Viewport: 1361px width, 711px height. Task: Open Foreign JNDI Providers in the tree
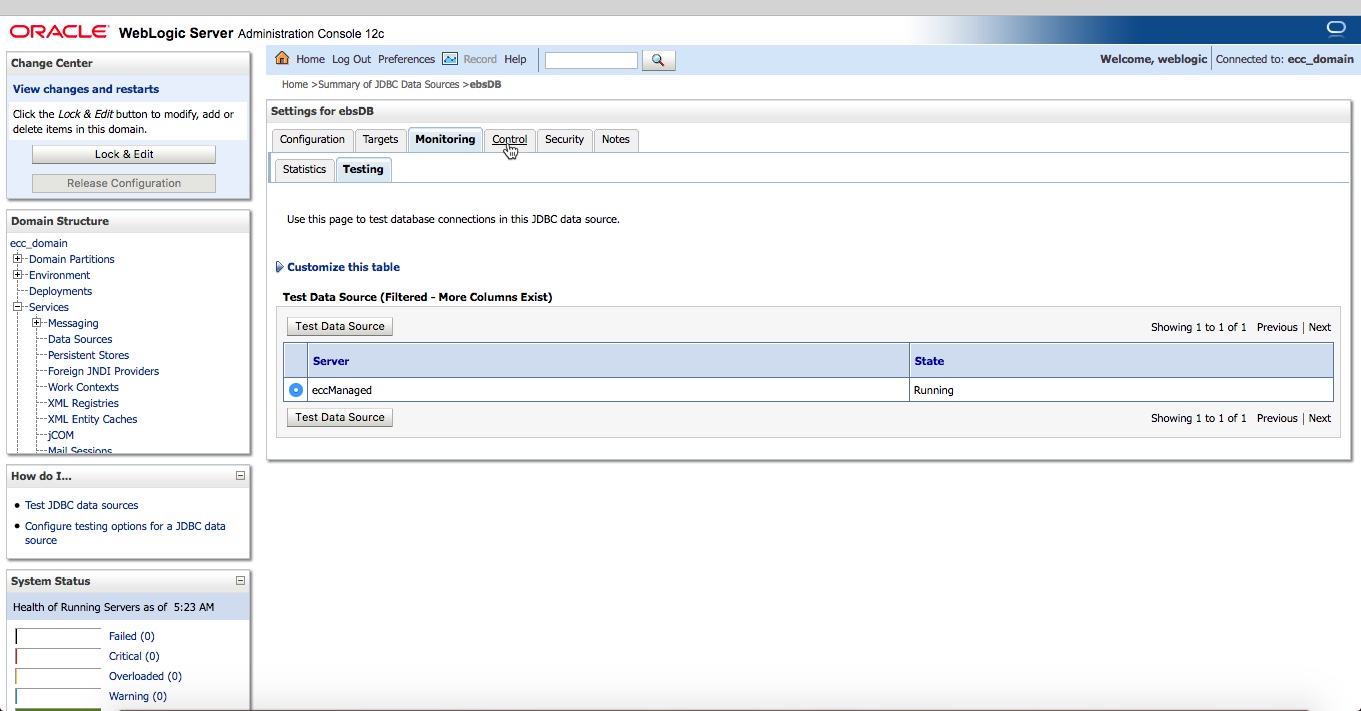coord(103,371)
